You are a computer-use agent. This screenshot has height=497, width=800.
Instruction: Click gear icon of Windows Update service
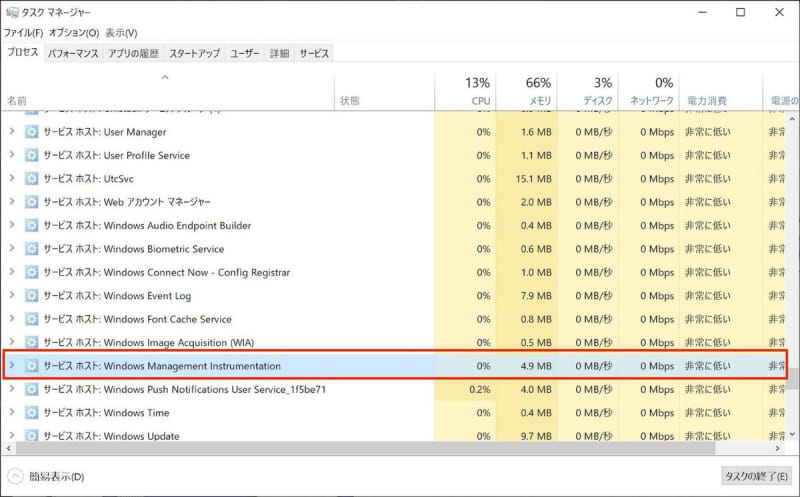(32, 436)
